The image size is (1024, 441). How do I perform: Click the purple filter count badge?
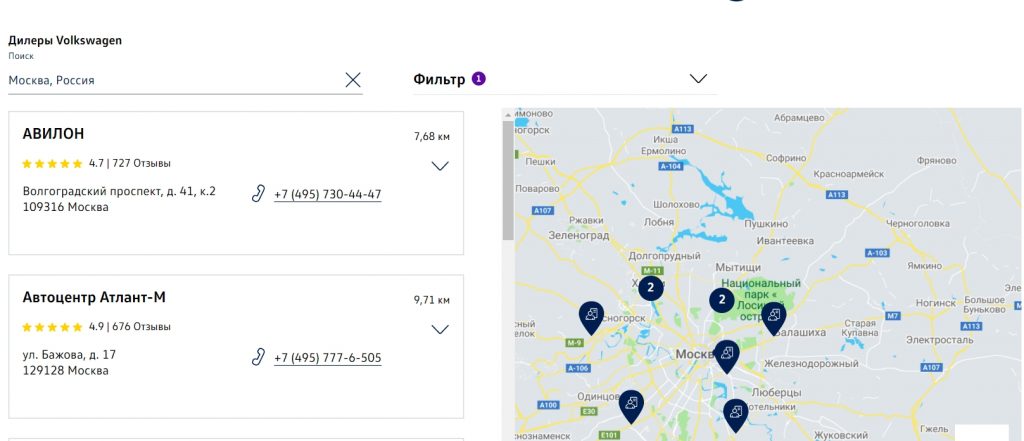coord(479,79)
